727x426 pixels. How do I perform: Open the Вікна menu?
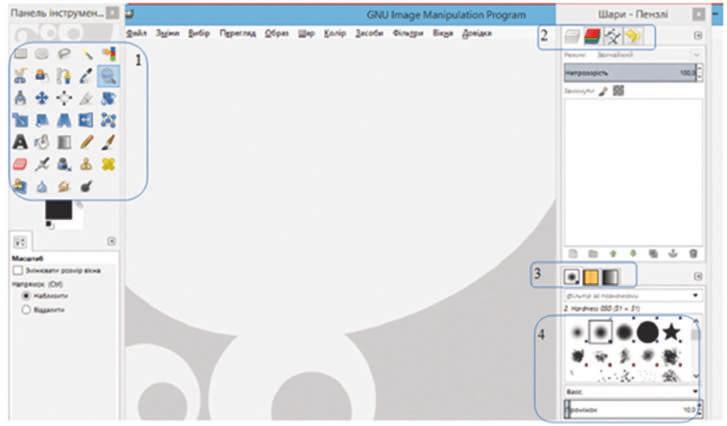pyautogui.click(x=442, y=33)
